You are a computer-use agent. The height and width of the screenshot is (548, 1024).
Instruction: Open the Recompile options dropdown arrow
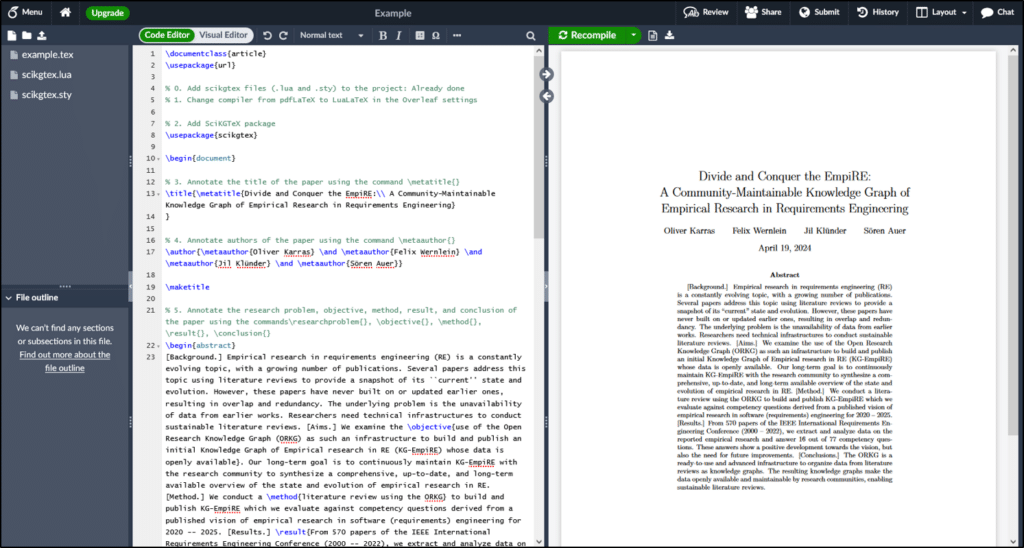pyautogui.click(x=634, y=36)
